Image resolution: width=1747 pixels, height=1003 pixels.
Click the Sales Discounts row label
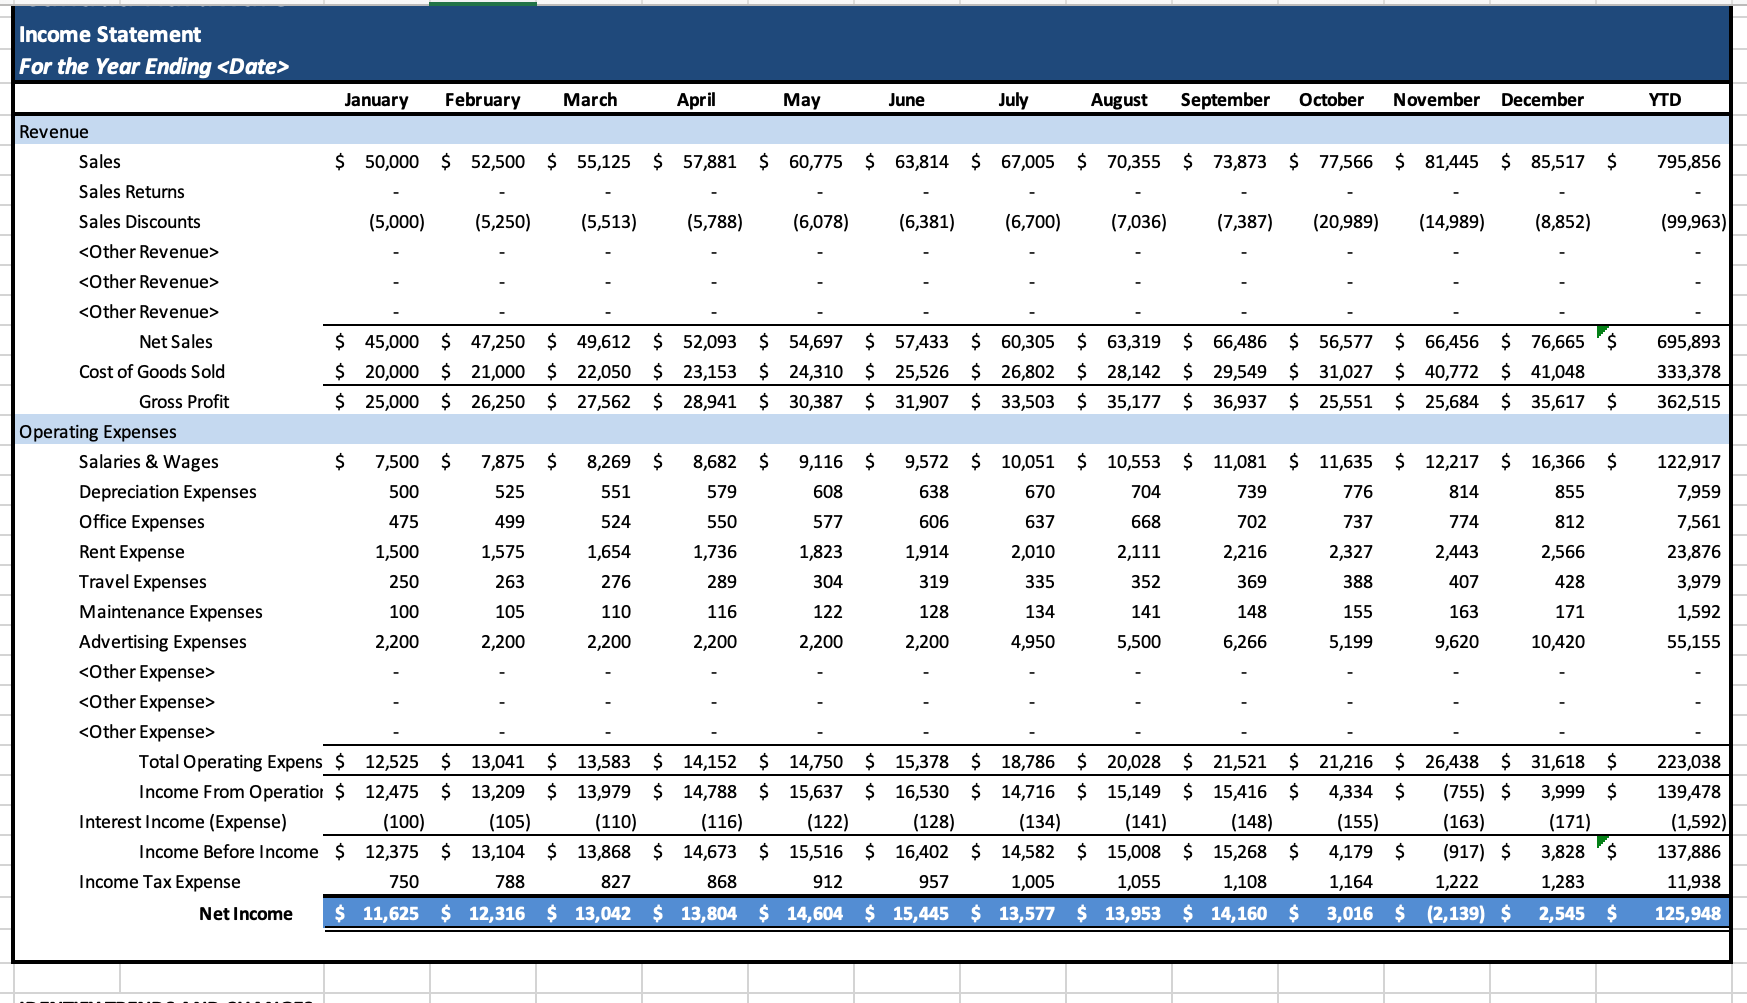tap(139, 221)
